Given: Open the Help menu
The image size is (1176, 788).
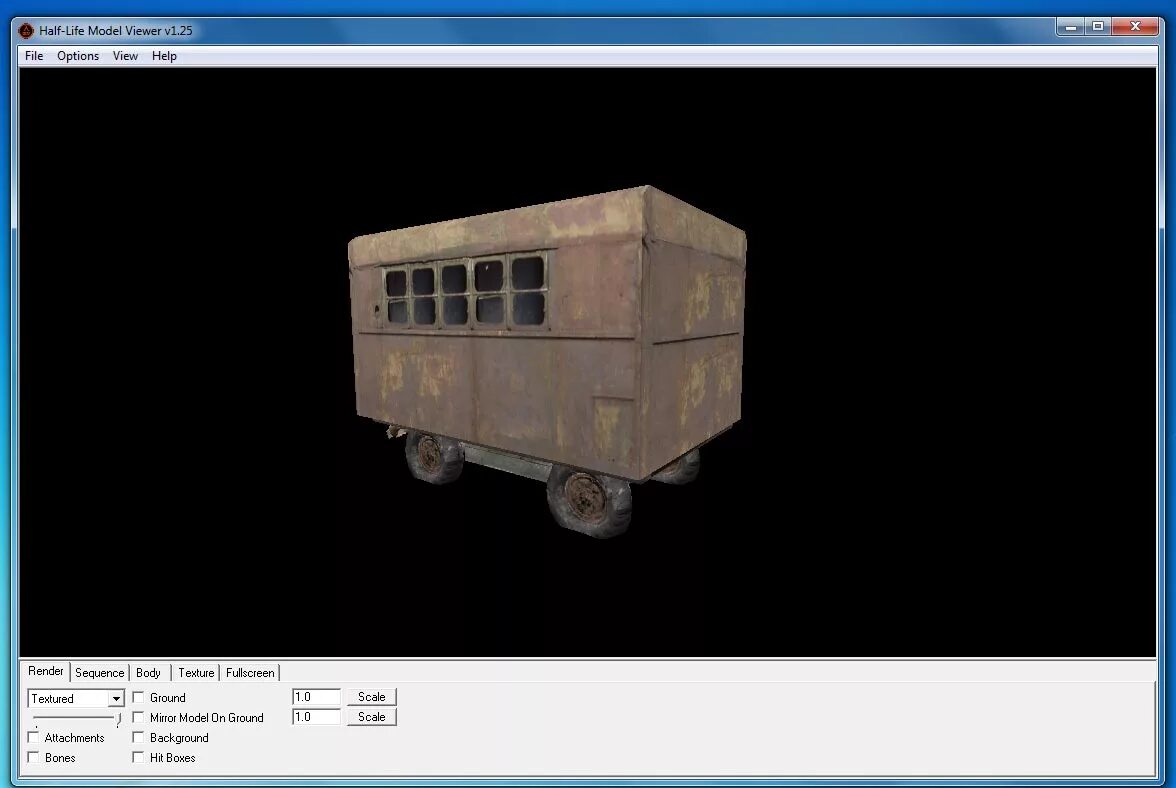Looking at the screenshot, I should coord(164,56).
